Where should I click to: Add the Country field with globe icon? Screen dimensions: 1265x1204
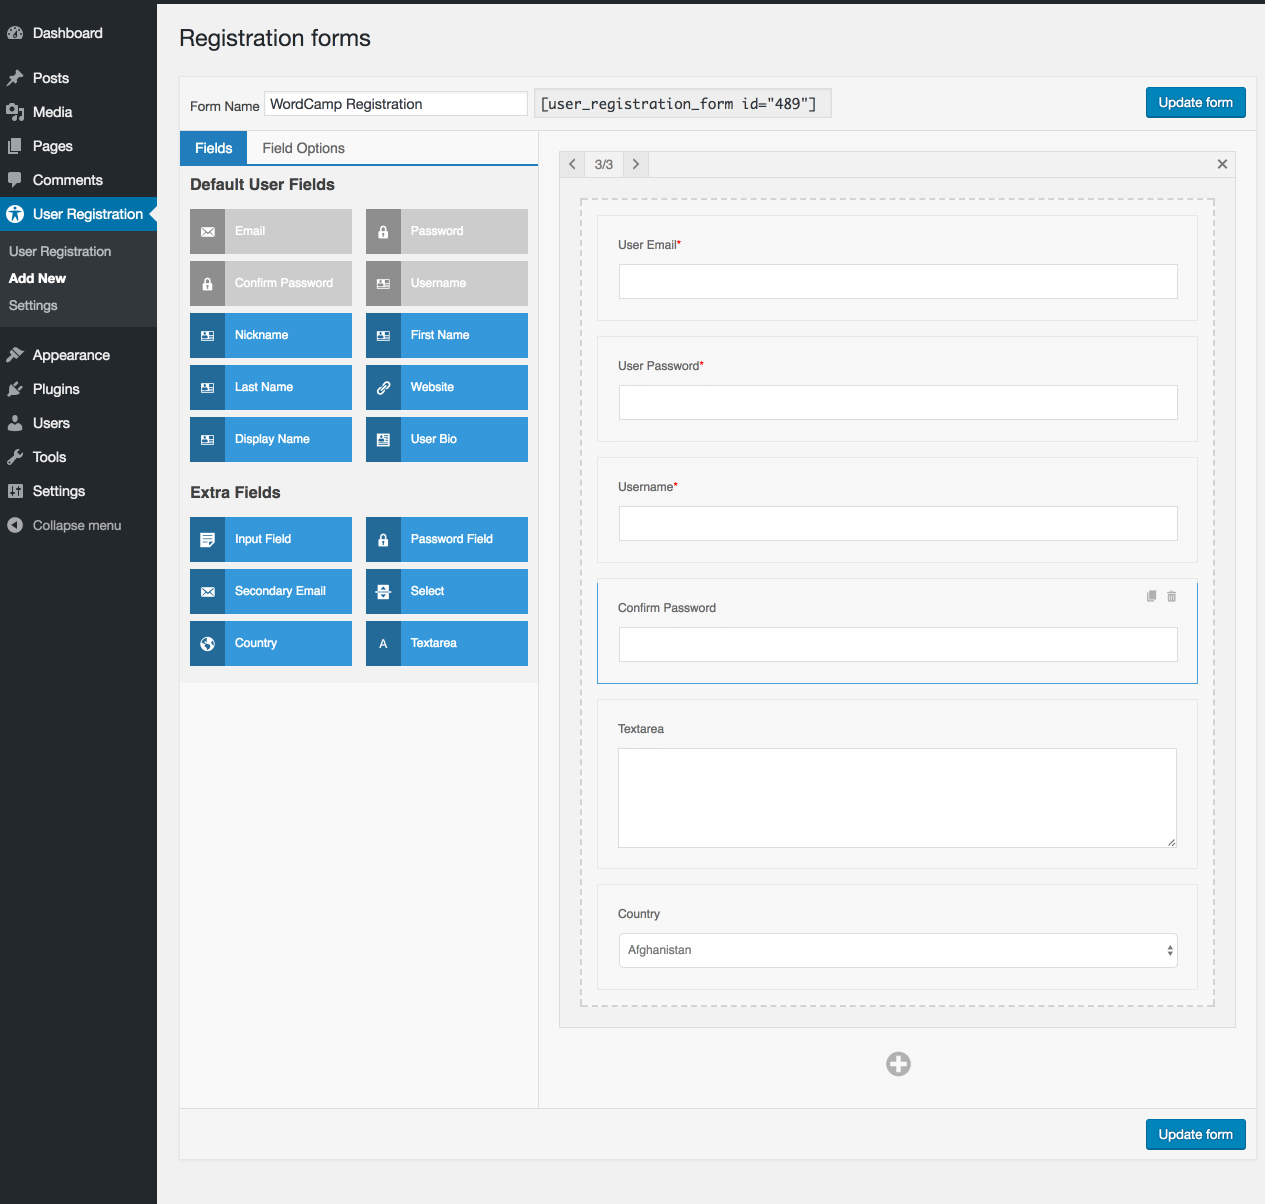tap(270, 643)
